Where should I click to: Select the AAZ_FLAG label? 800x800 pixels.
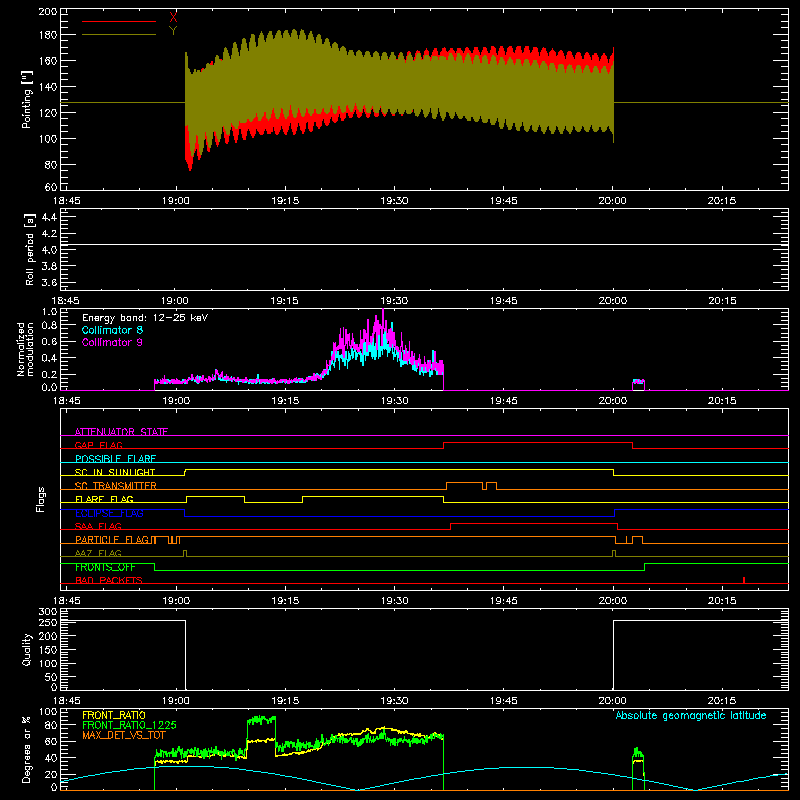[x=98, y=553]
